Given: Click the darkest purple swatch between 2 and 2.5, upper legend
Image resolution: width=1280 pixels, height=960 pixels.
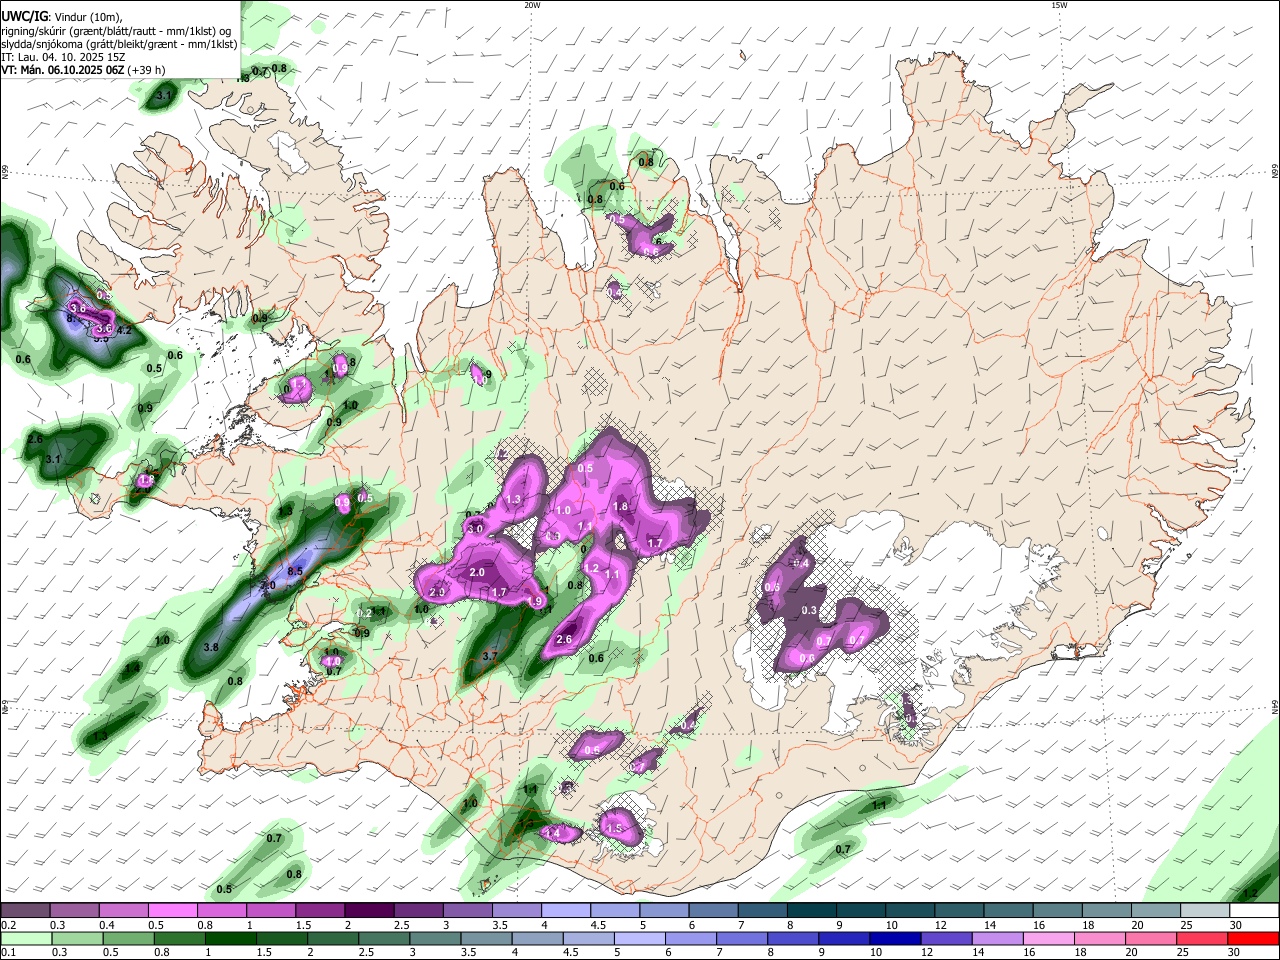Looking at the screenshot, I should [369, 910].
